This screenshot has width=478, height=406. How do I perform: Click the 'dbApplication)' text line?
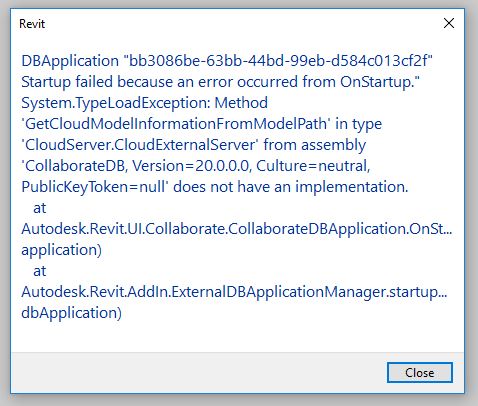(71, 313)
